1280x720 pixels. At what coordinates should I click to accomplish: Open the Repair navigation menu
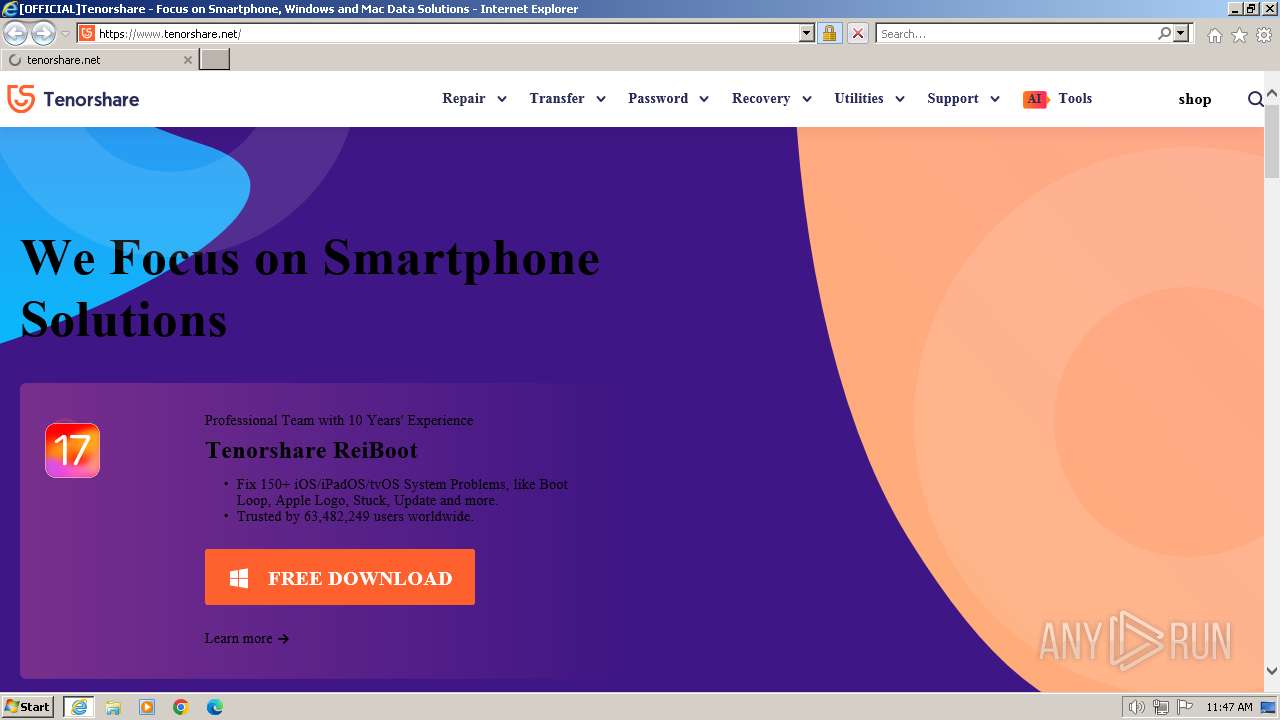464,98
